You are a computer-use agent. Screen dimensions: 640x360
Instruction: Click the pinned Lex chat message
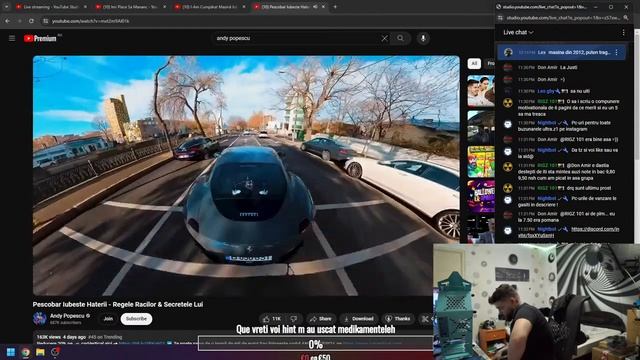click(561, 52)
